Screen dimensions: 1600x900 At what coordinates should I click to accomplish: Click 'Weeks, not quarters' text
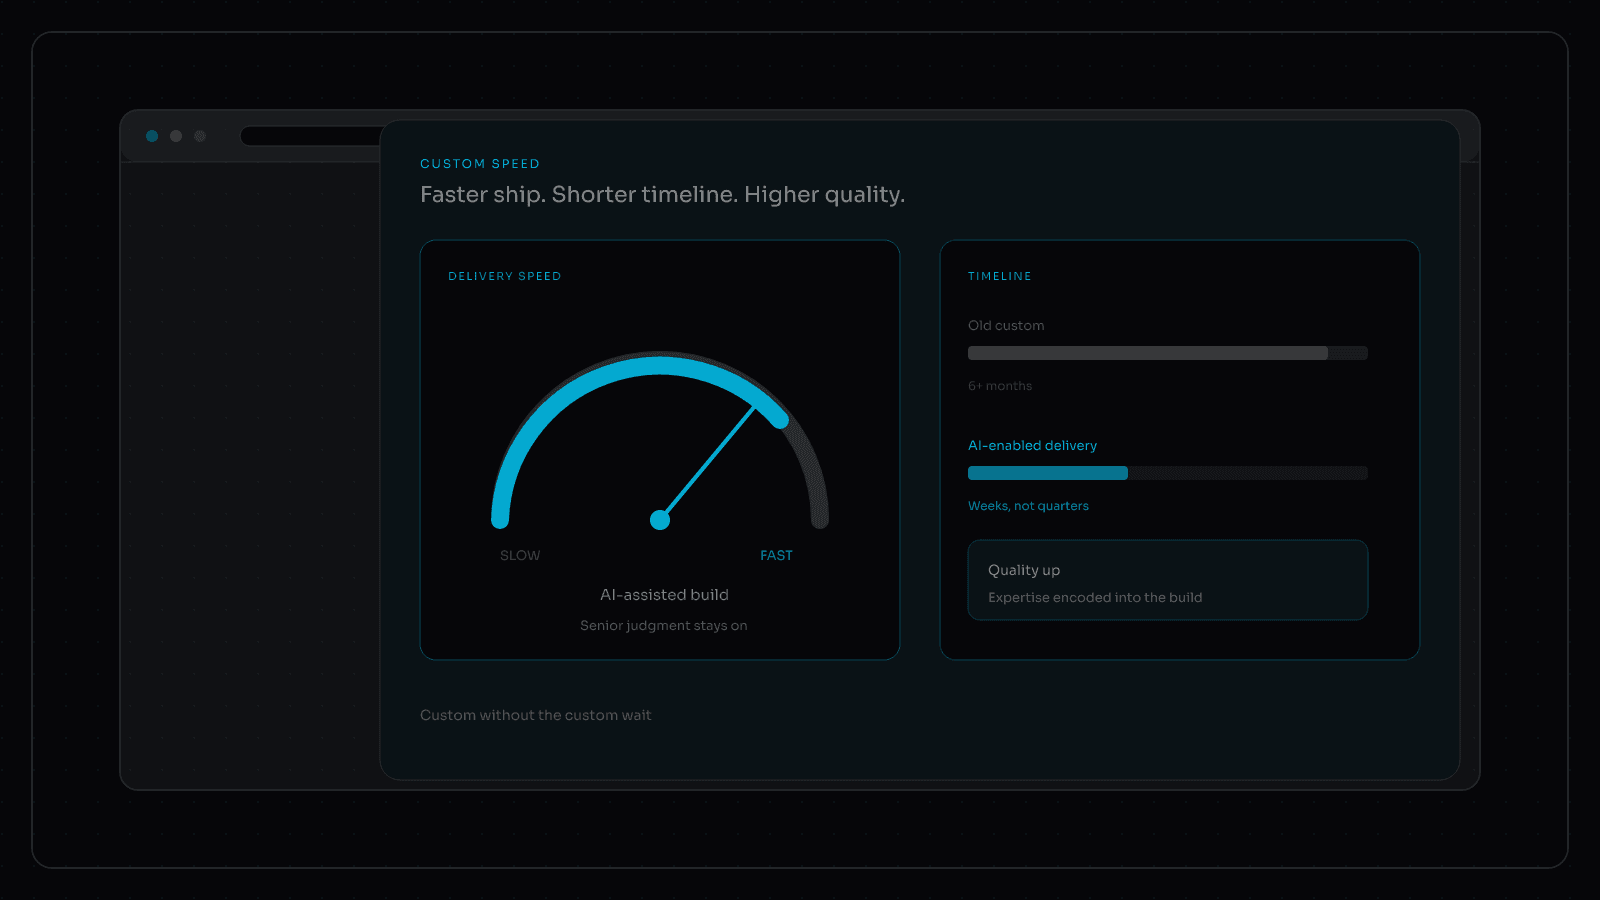(1028, 506)
